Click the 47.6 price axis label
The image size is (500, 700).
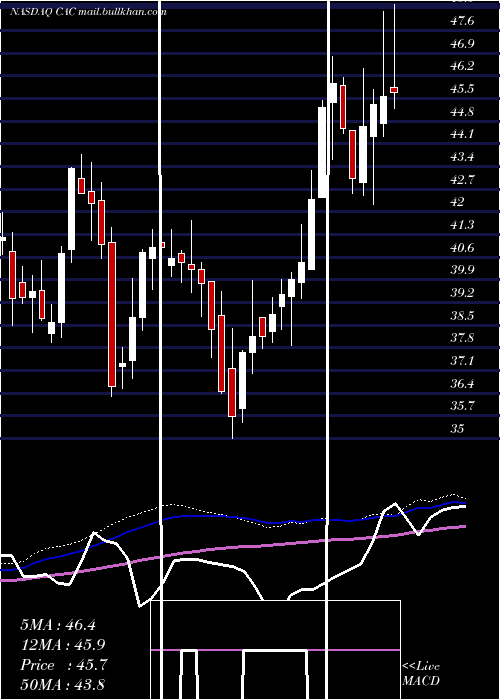tap(462, 21)
